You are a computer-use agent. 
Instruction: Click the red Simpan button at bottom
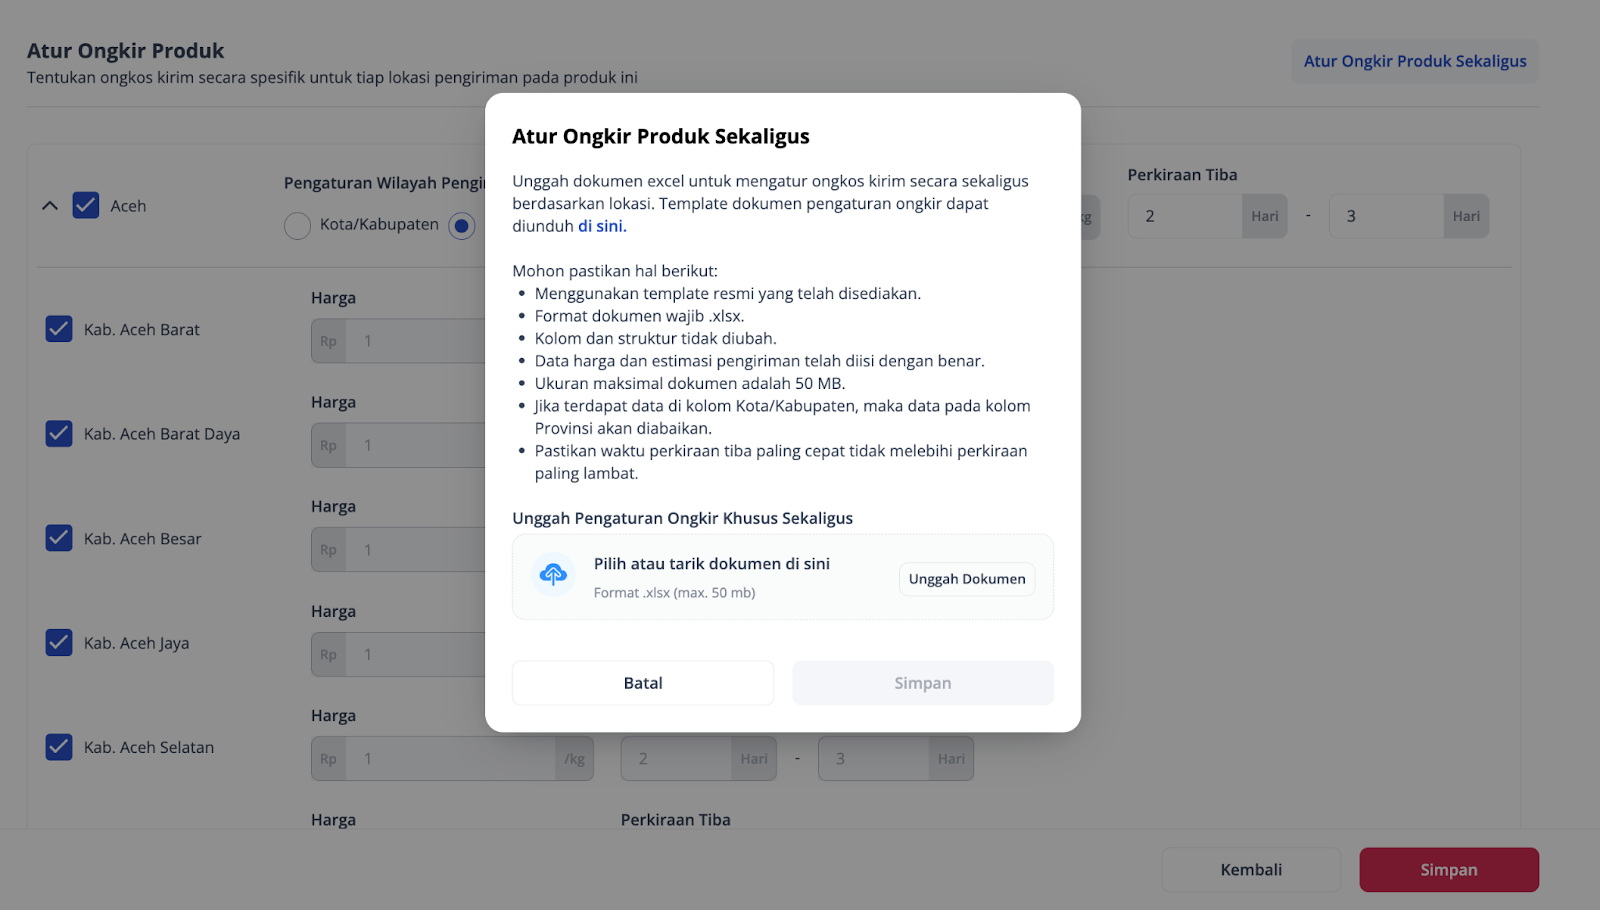[x=1448, y=870]
